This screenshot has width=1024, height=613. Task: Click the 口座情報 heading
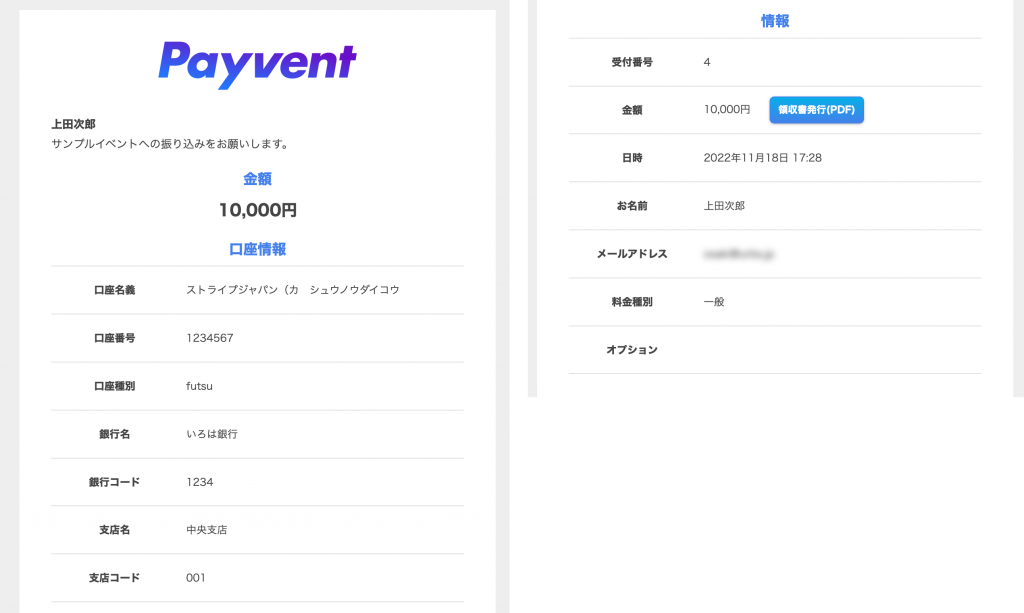(257, 249)
